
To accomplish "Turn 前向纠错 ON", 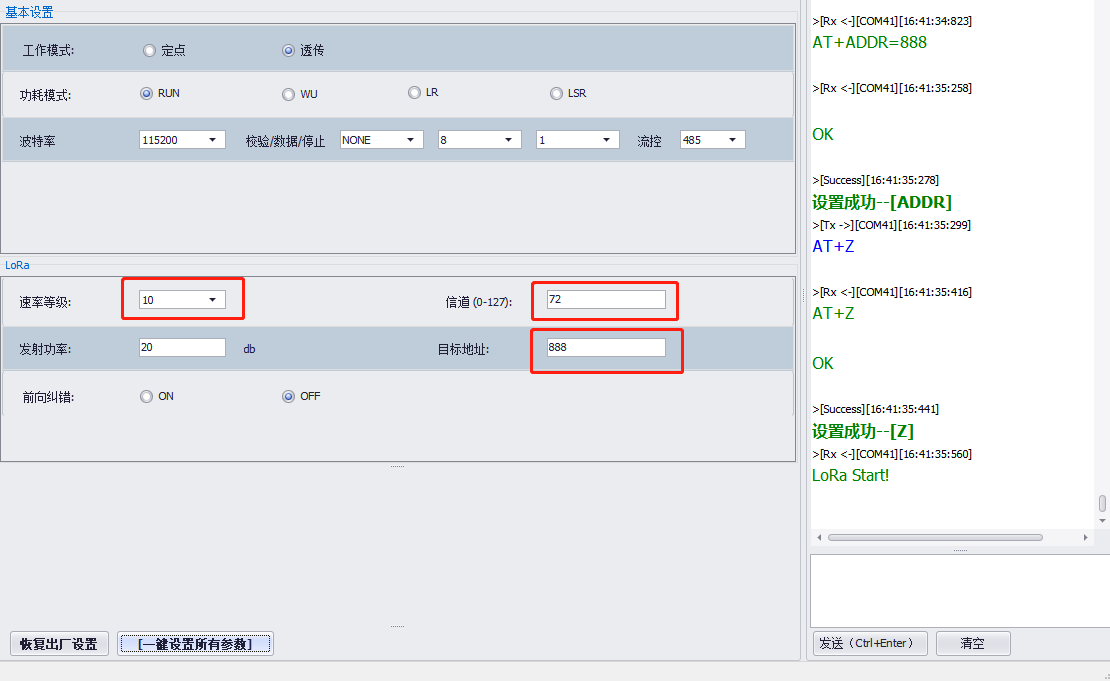I will click(x=147, y=396).
